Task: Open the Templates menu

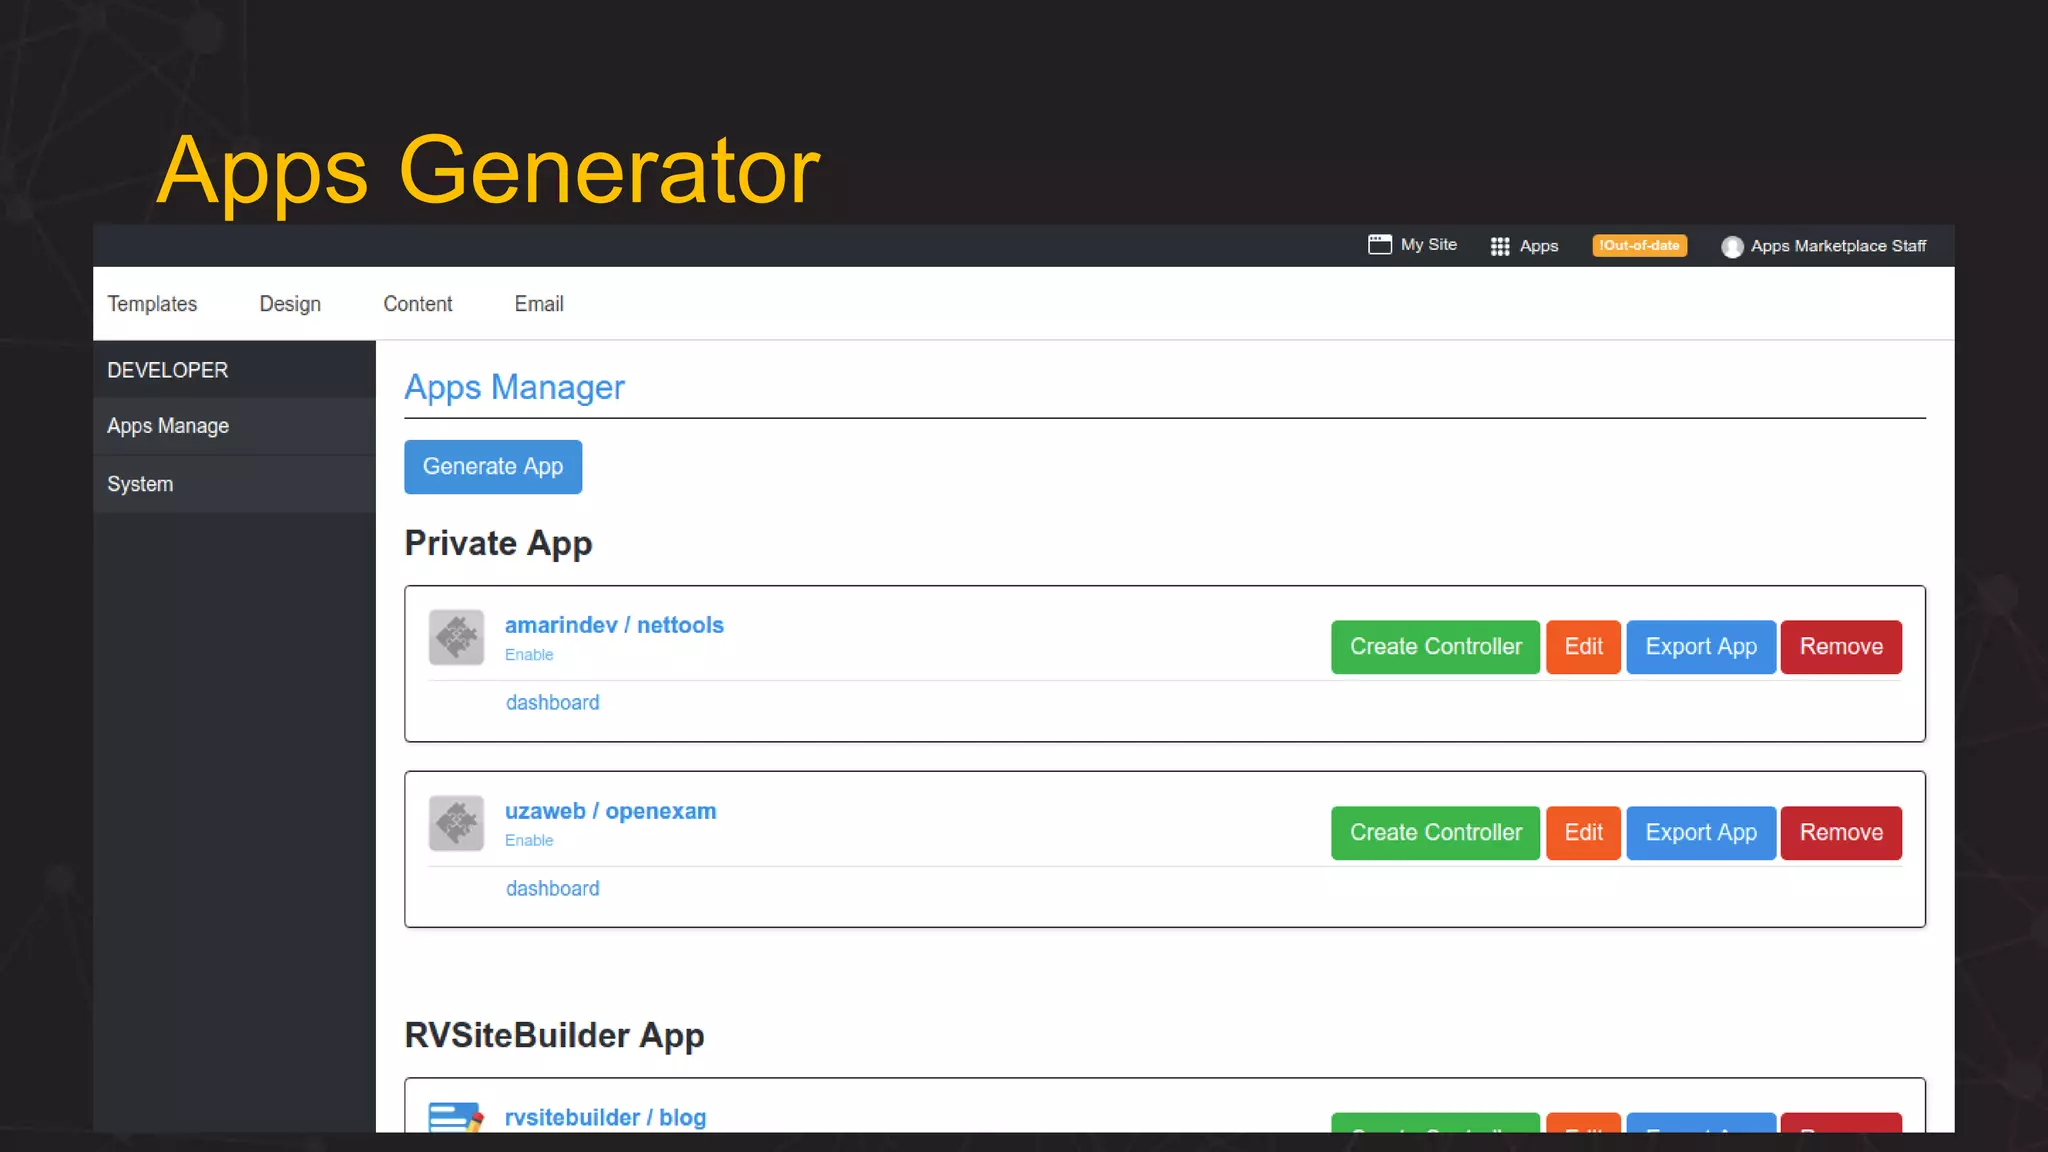Action: click(152, 304)
